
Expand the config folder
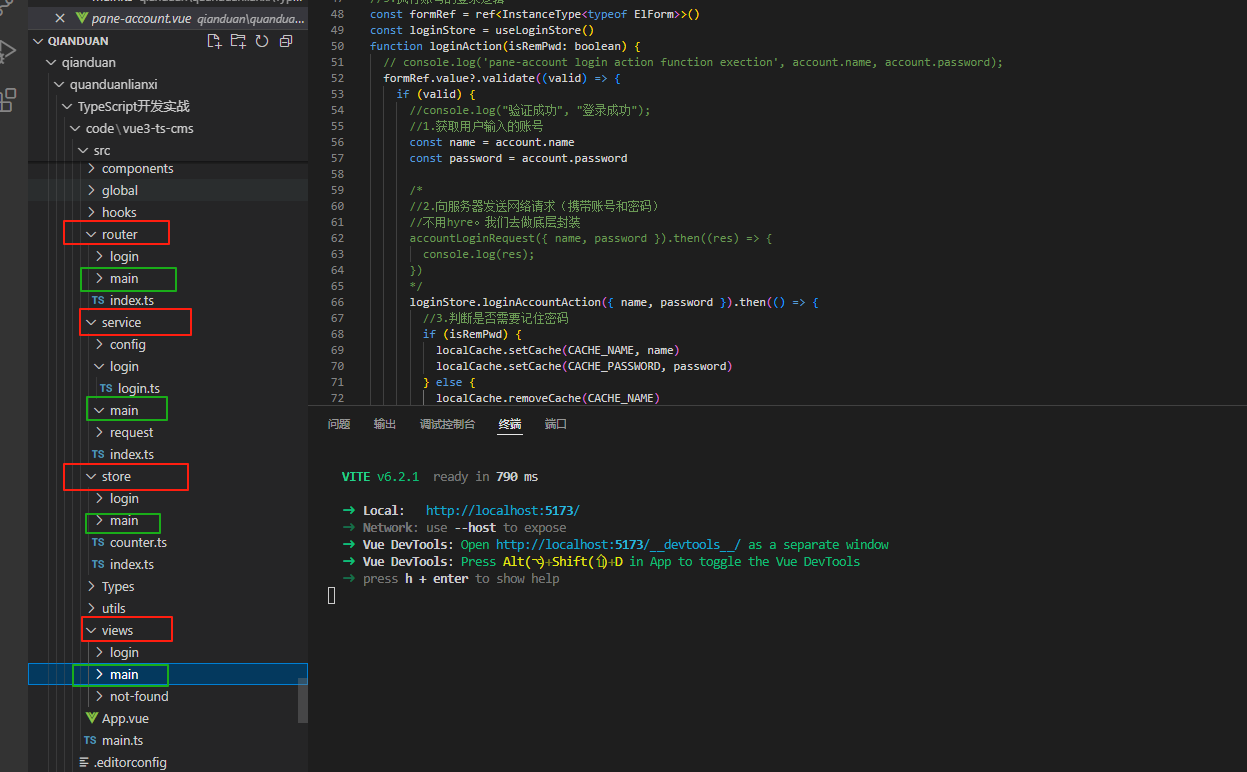tap(100, 344)
